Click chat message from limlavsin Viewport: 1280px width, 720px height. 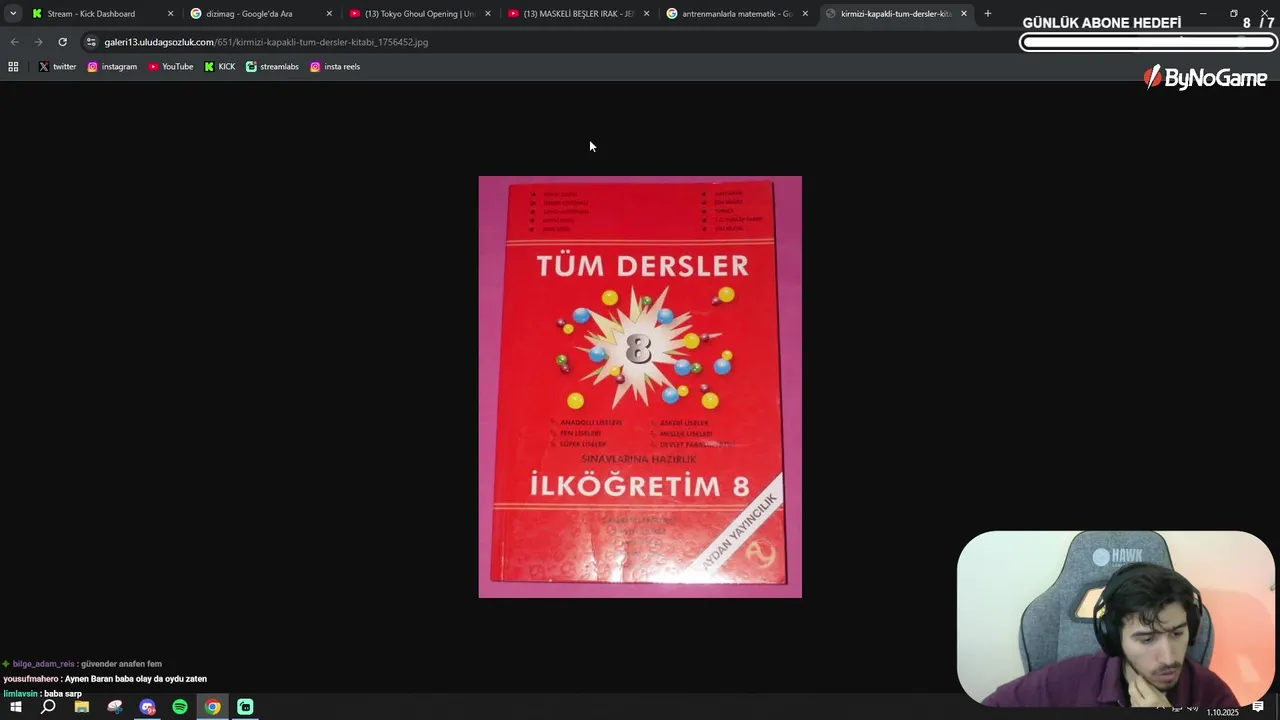[43, 694]
